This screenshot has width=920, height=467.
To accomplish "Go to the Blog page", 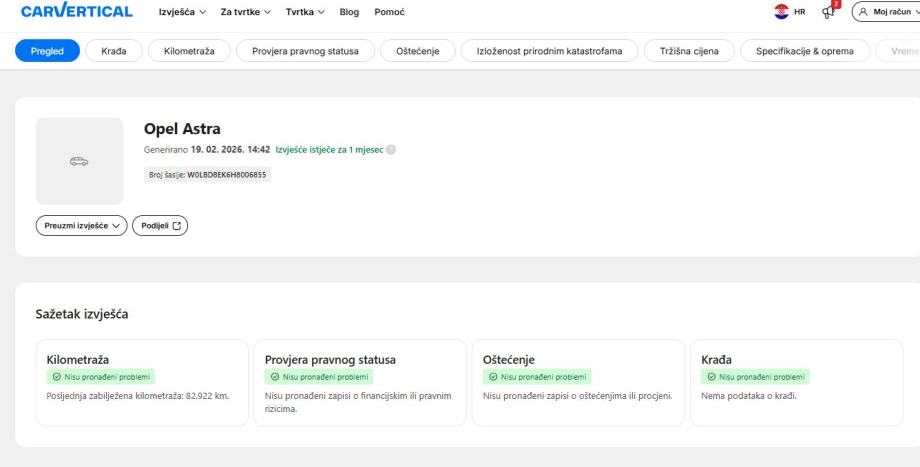I will coord(349,11).
